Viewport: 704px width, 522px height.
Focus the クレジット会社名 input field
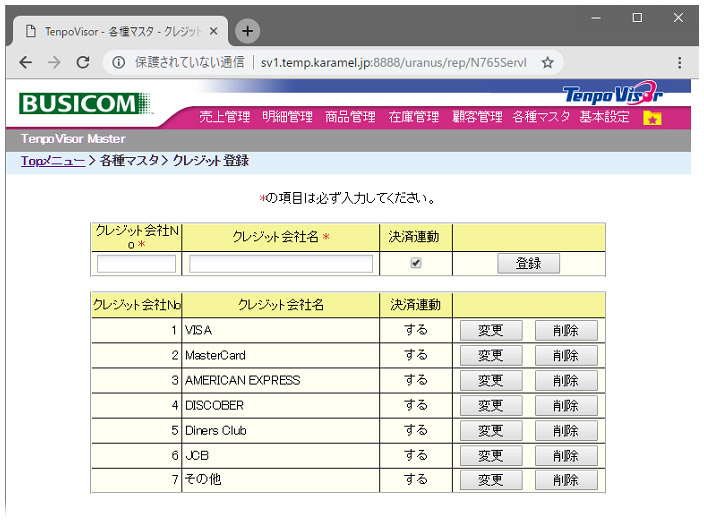coord(281,263)
